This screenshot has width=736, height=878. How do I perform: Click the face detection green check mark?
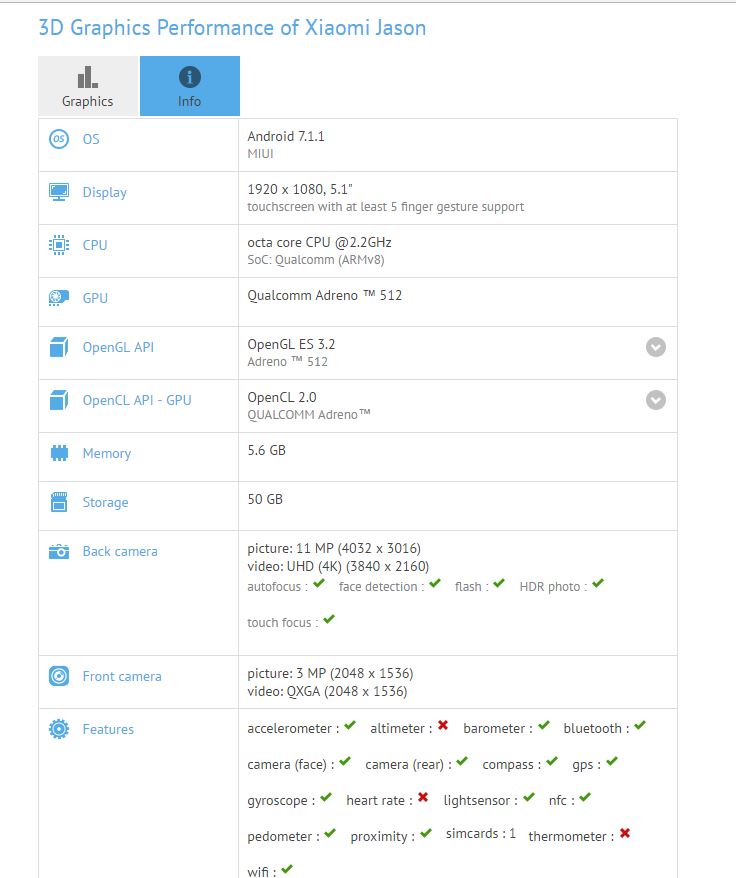(x=435, y=583)
